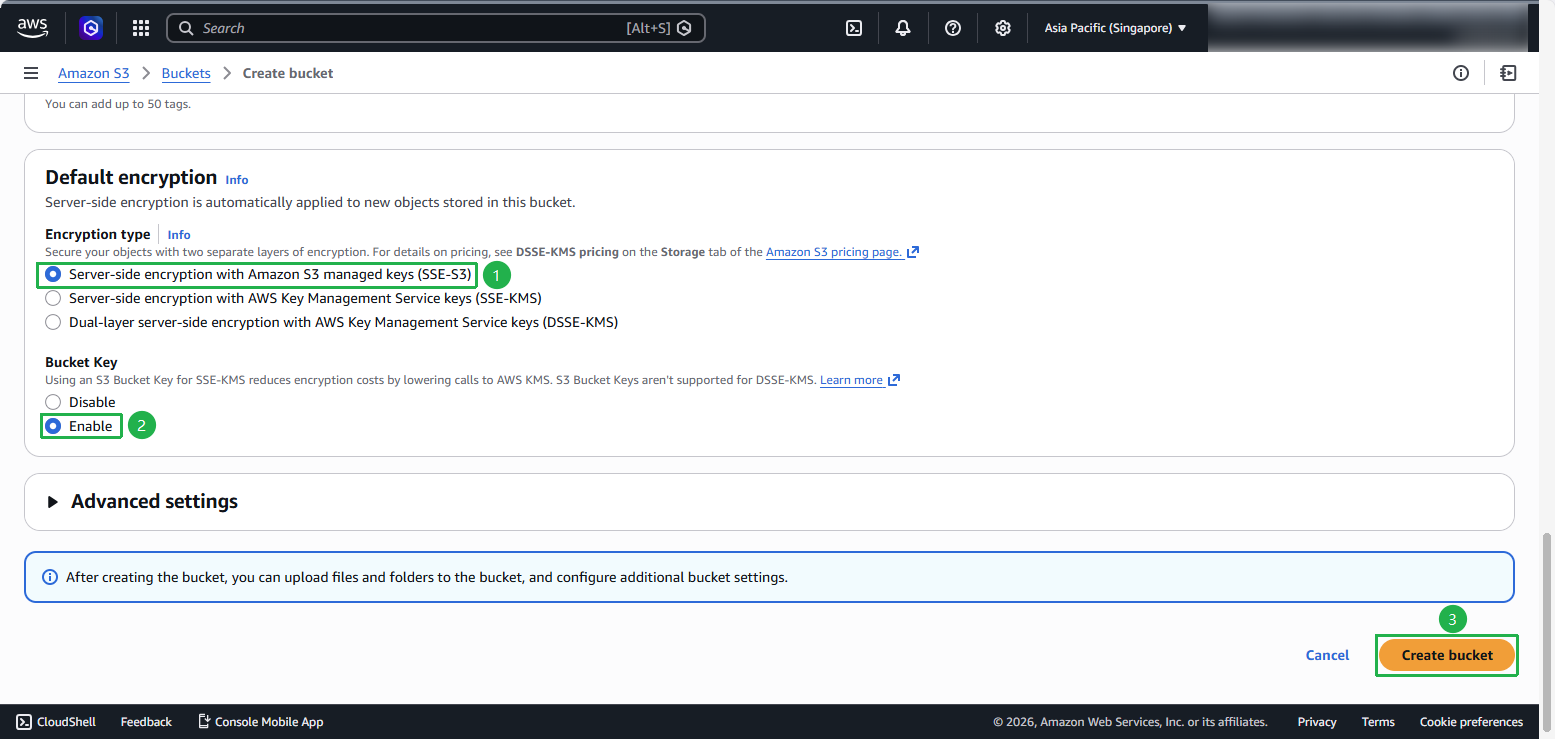The width and height of the screenshot is (1555, 739).
Task: Click the CloudShell icon in the footer
Action: point(24,722)
